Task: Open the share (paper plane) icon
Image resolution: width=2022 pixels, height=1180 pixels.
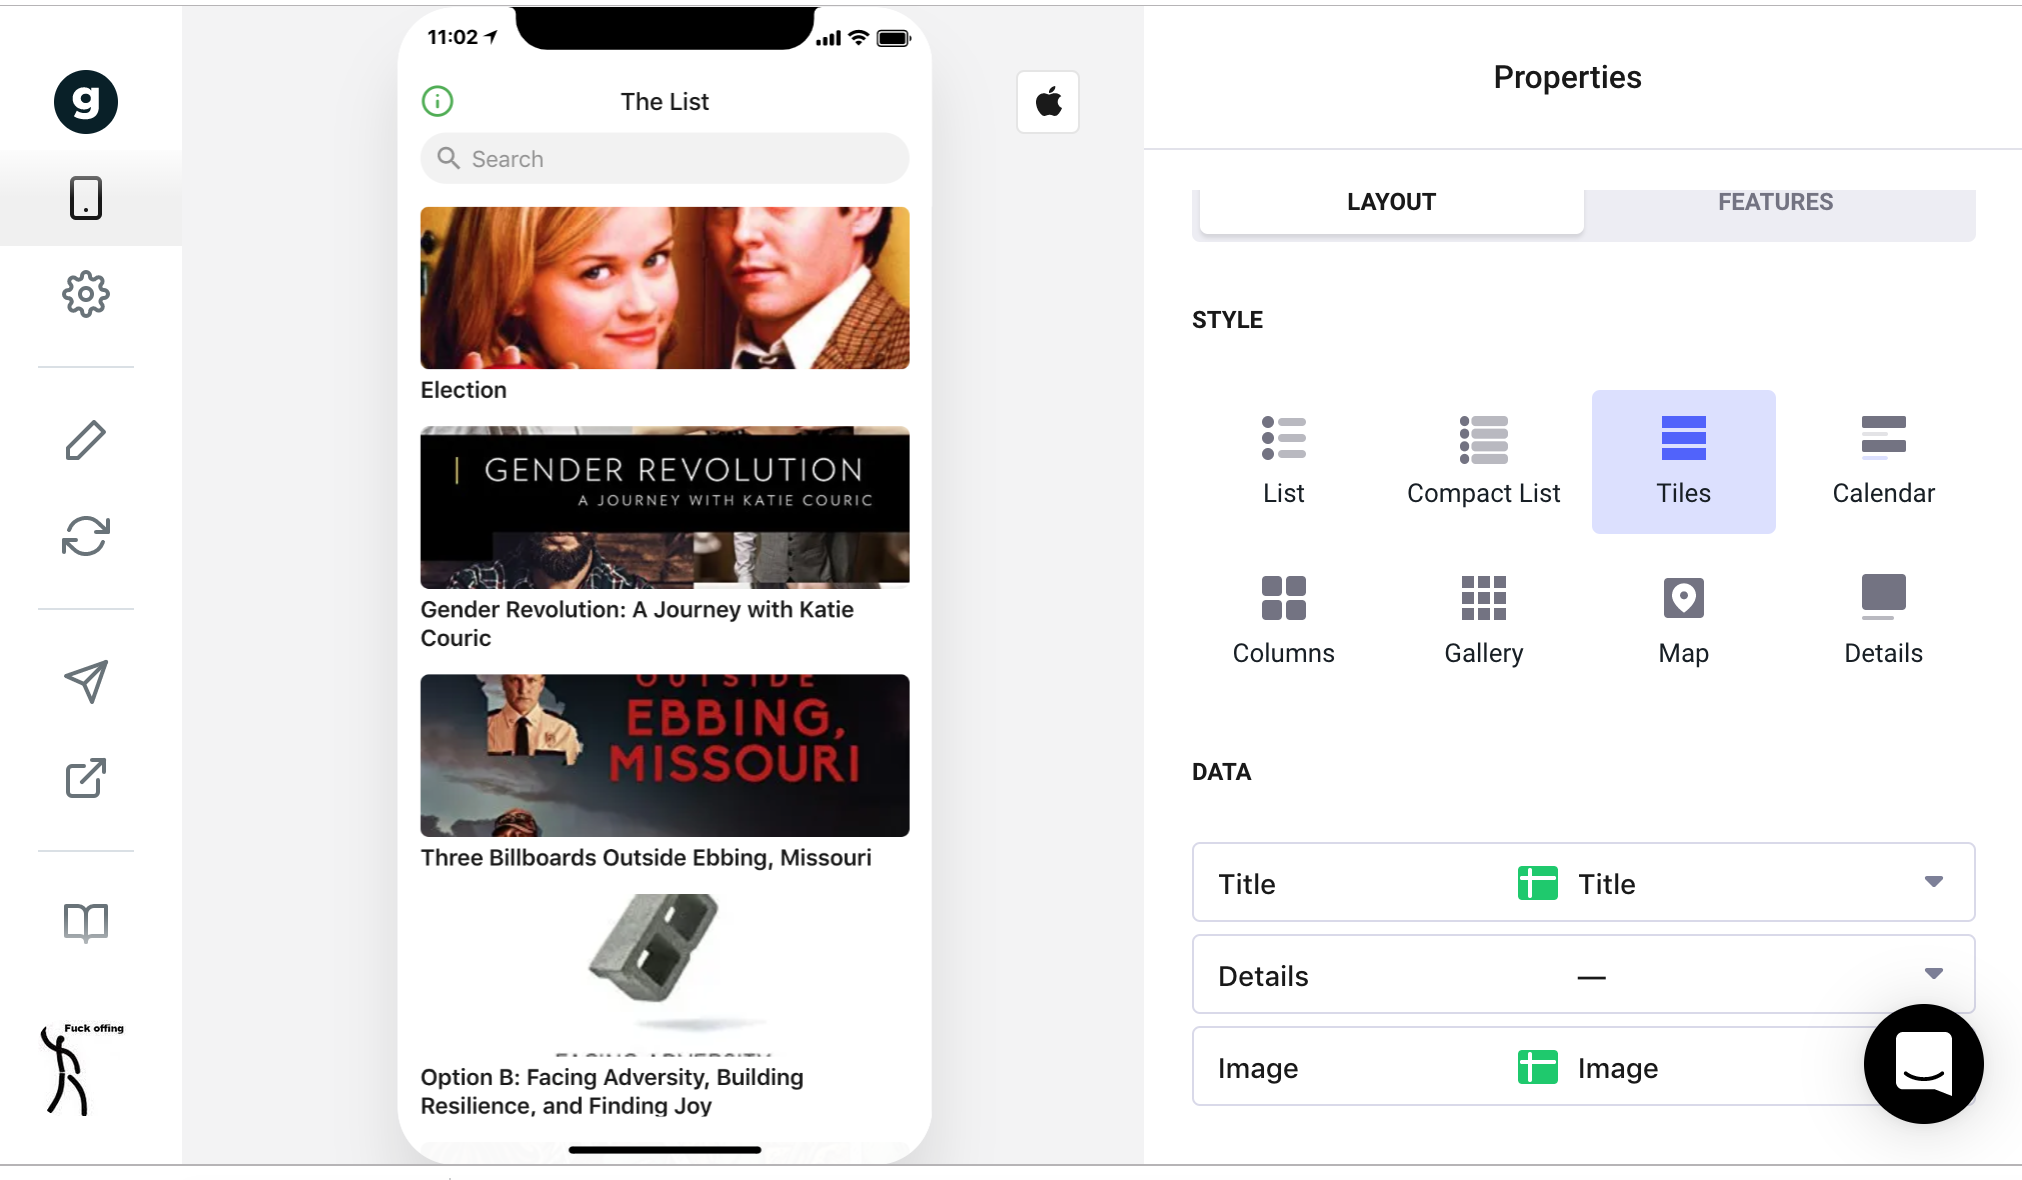Action: pos(86,683)
